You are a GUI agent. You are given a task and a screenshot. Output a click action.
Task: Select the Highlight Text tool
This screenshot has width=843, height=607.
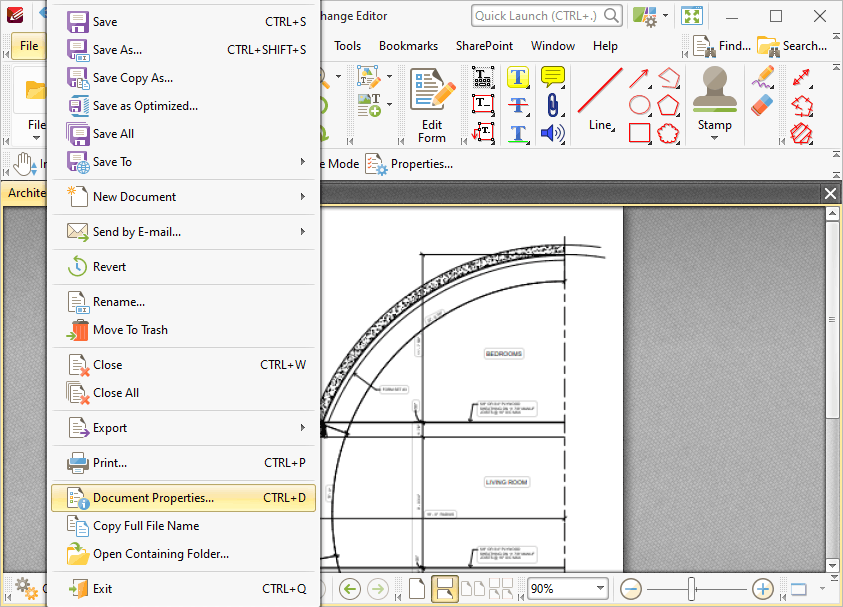[517, 77]
